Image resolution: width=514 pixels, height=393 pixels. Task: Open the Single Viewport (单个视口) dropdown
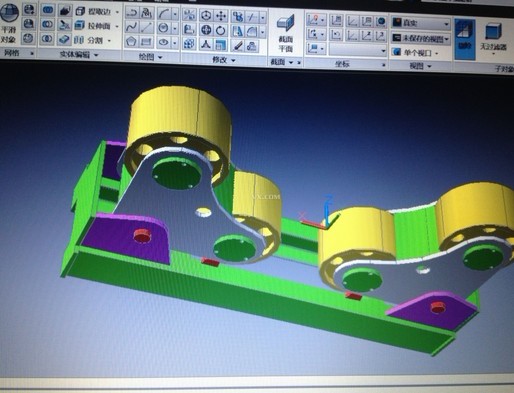pos(416,53)
